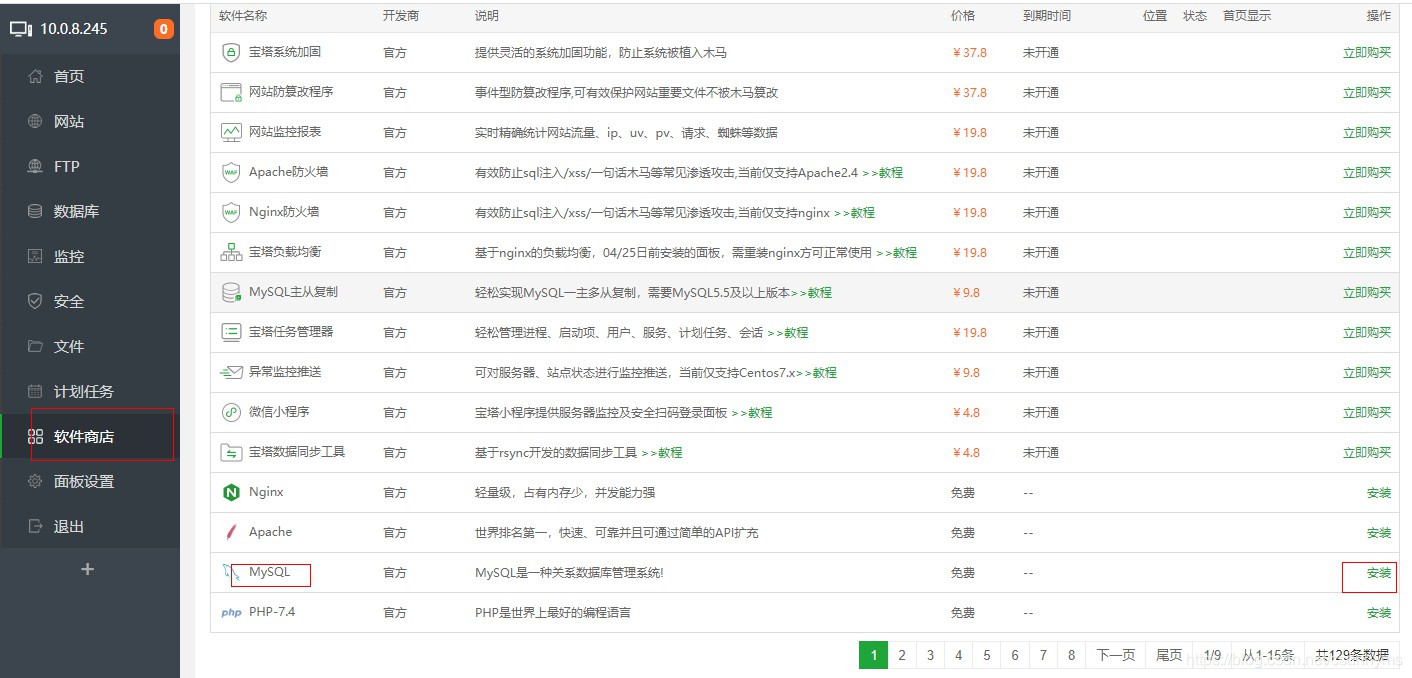Click the server monitor icon beside 10.0.8.245
Viewport: 1412px width, 678px height.
click(x=21, y=29)
